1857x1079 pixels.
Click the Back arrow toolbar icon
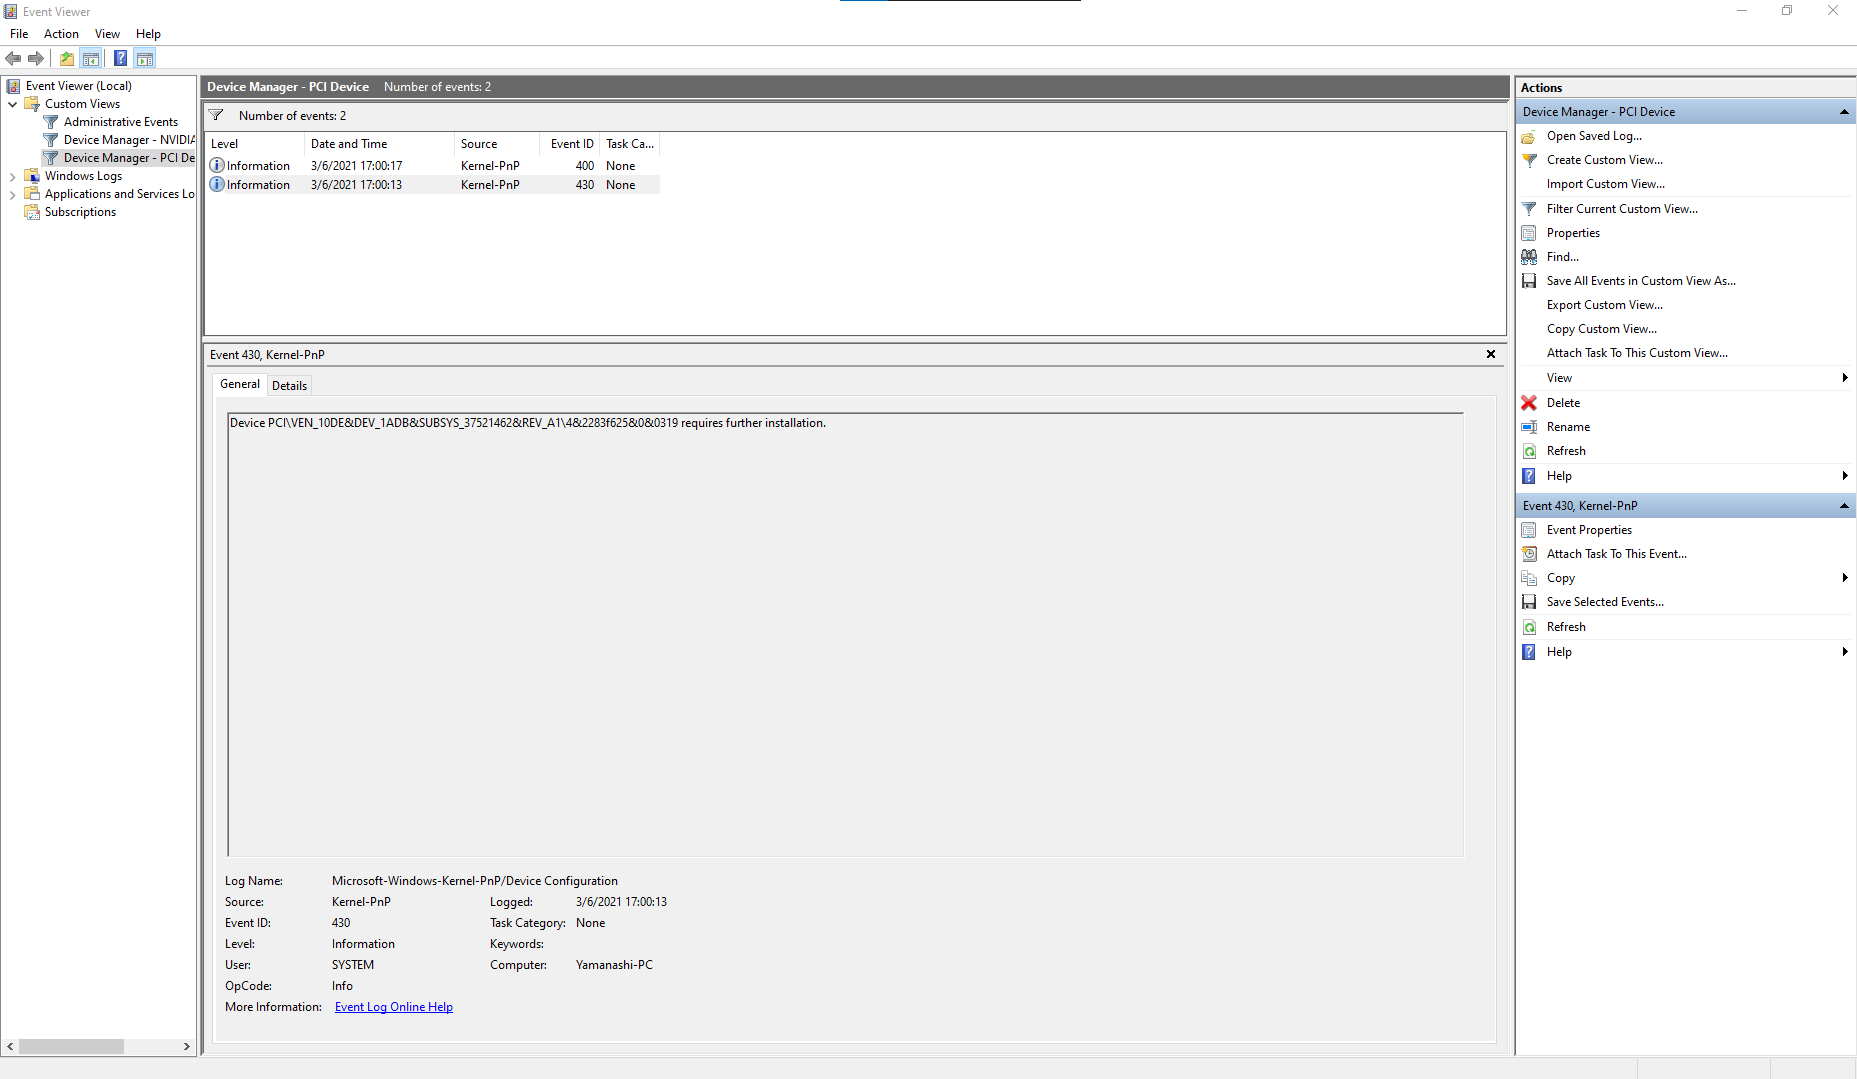point(13,59)
